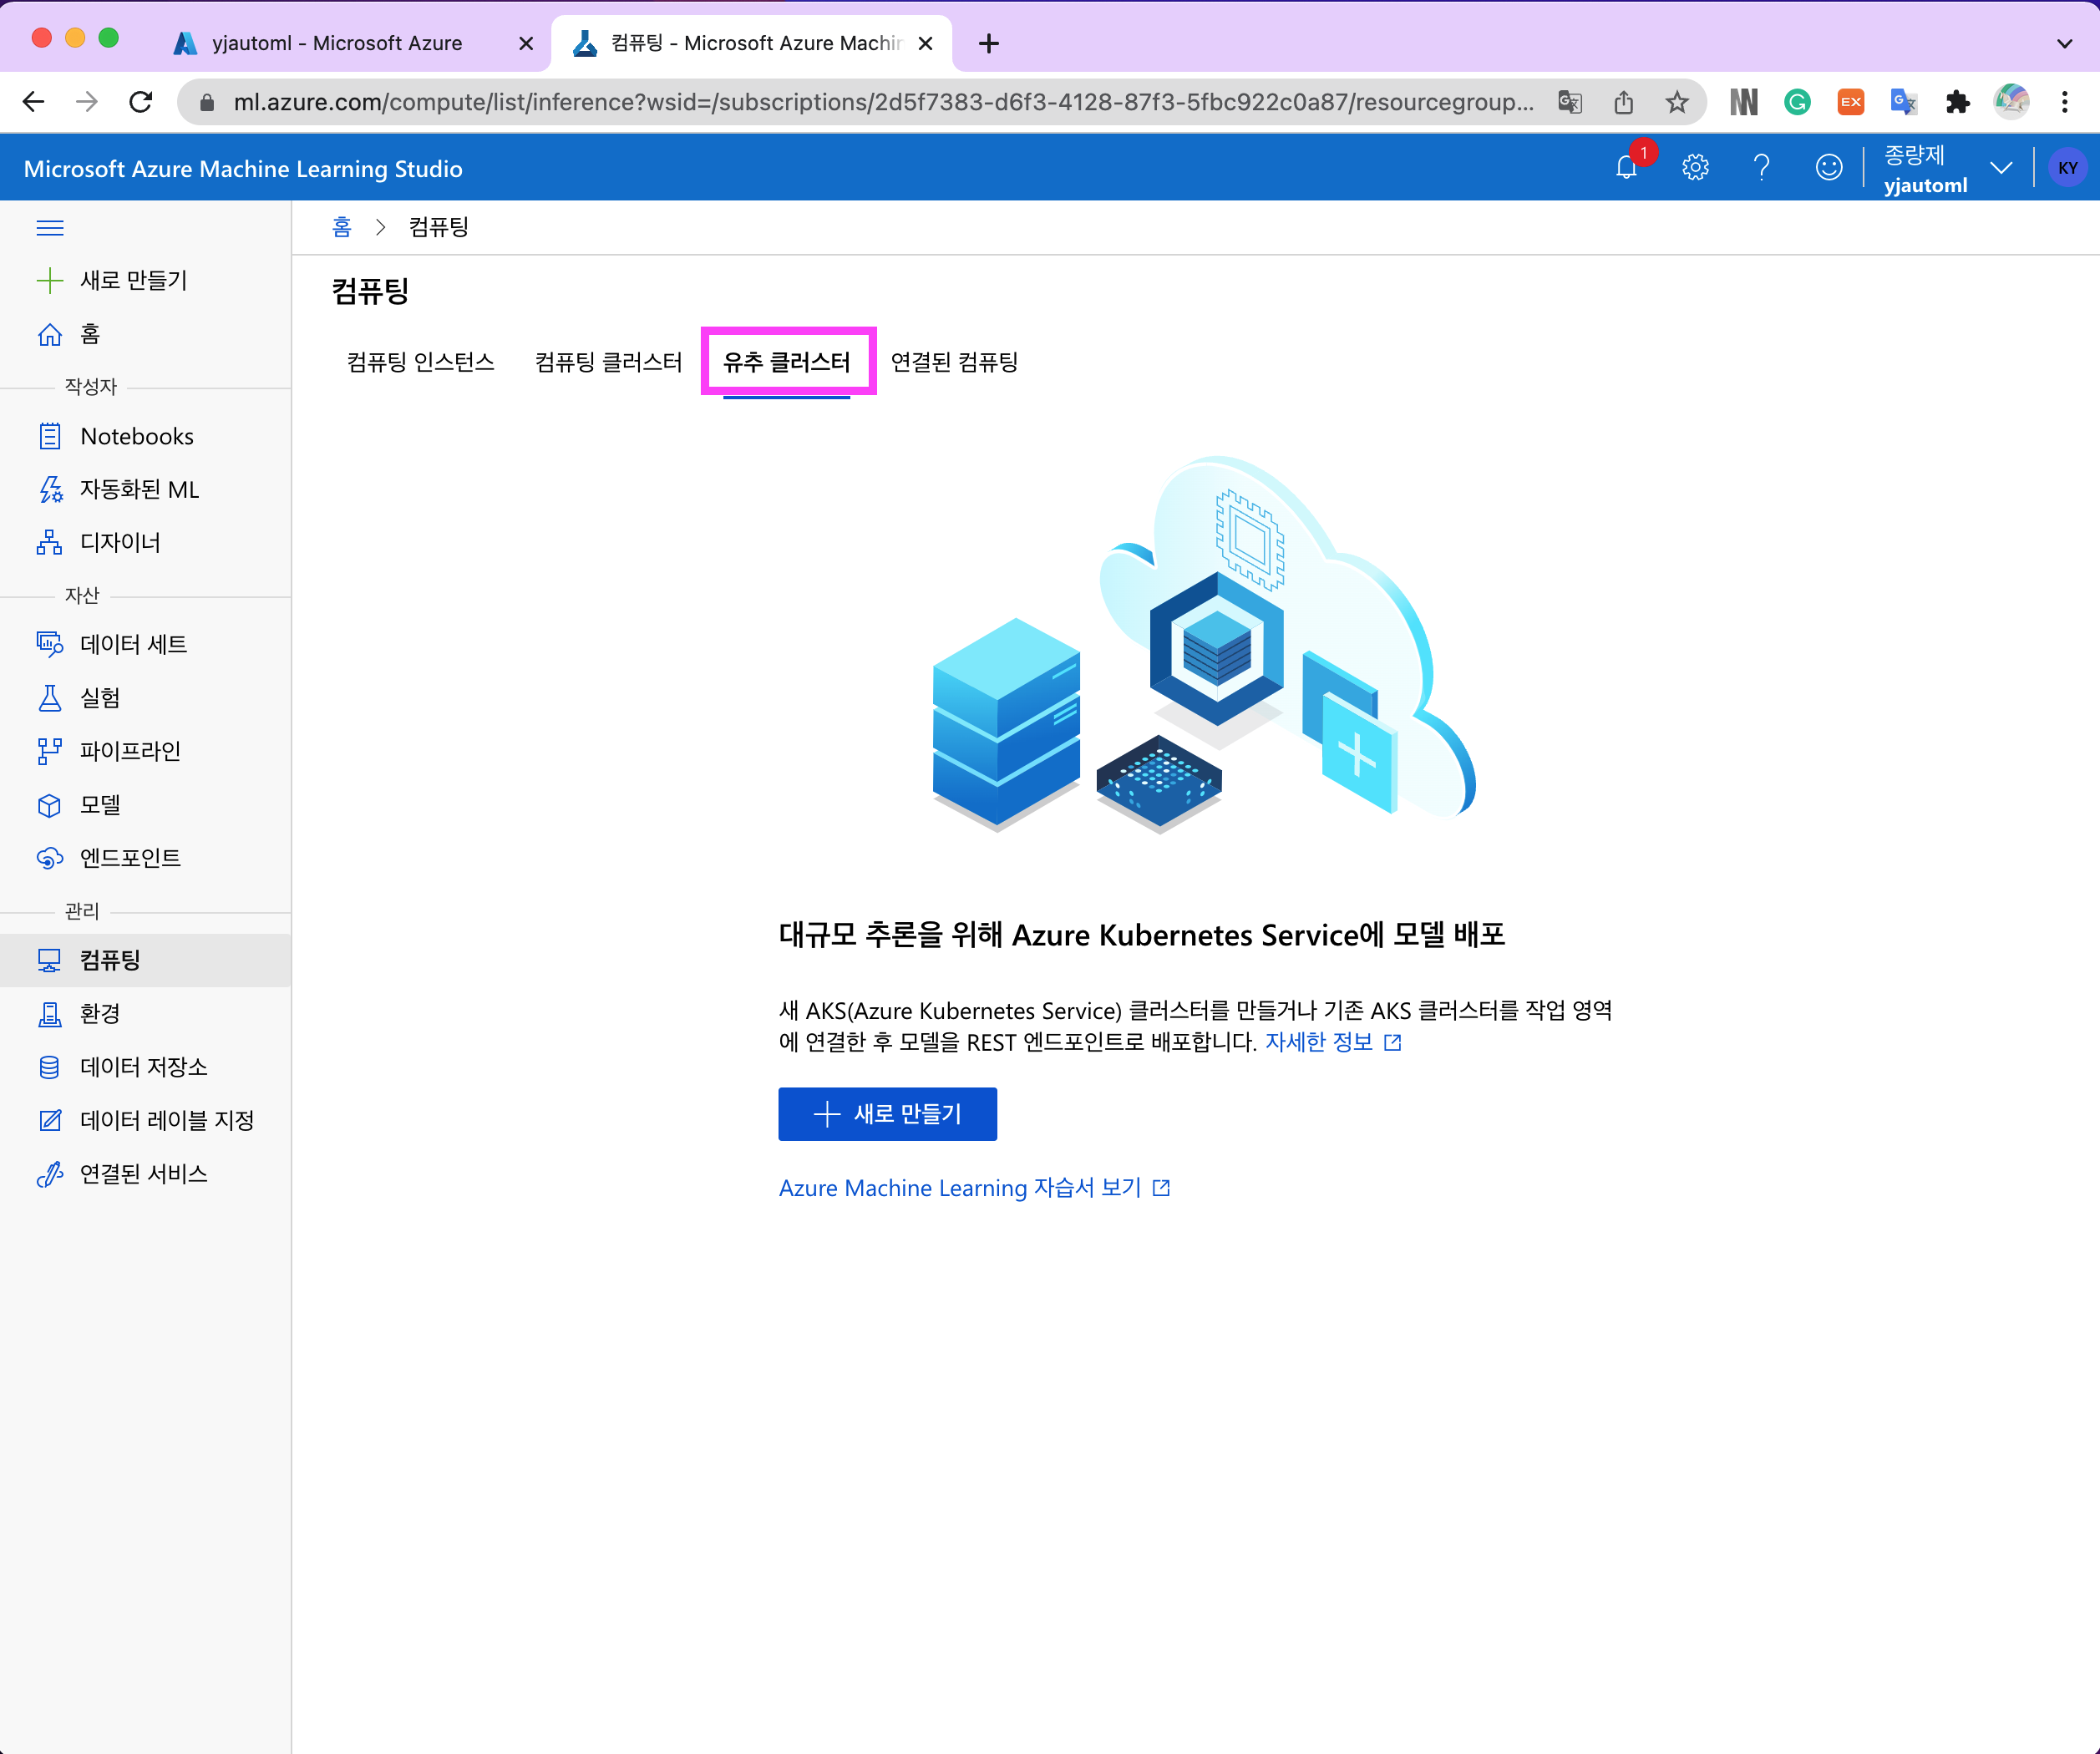Go back to previous page
Image resolution: width=2100 pixels, height=1754 pixels.
click(x=34, y=102)
